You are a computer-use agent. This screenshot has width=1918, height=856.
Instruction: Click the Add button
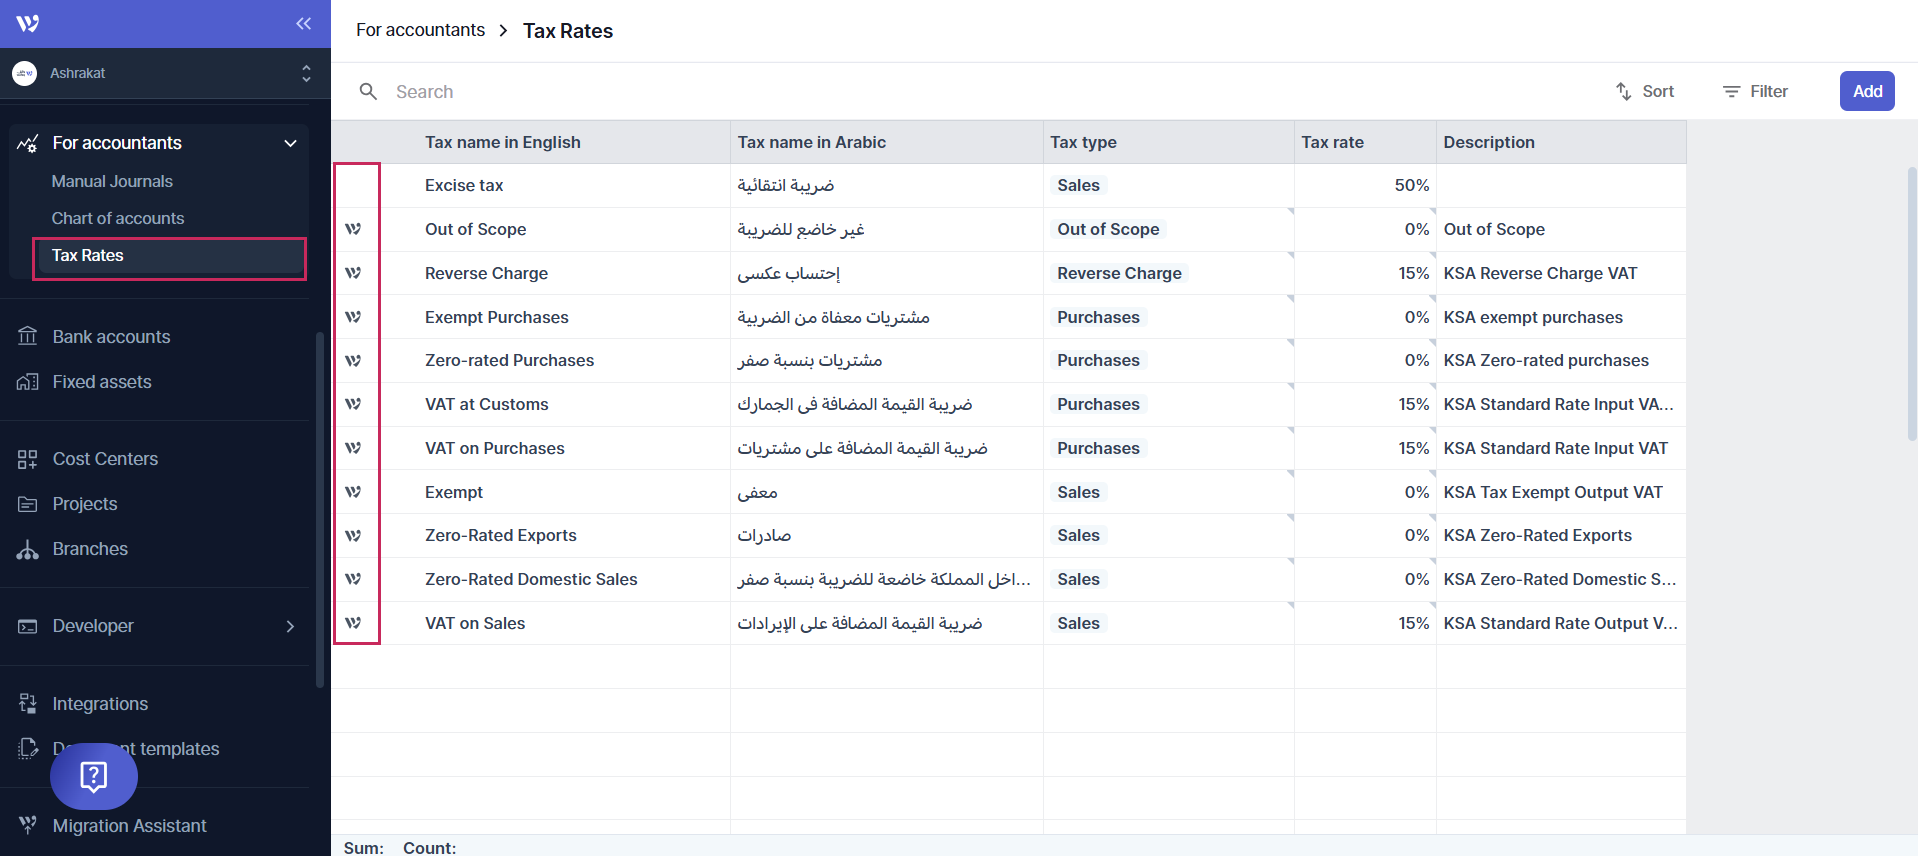1866,91
